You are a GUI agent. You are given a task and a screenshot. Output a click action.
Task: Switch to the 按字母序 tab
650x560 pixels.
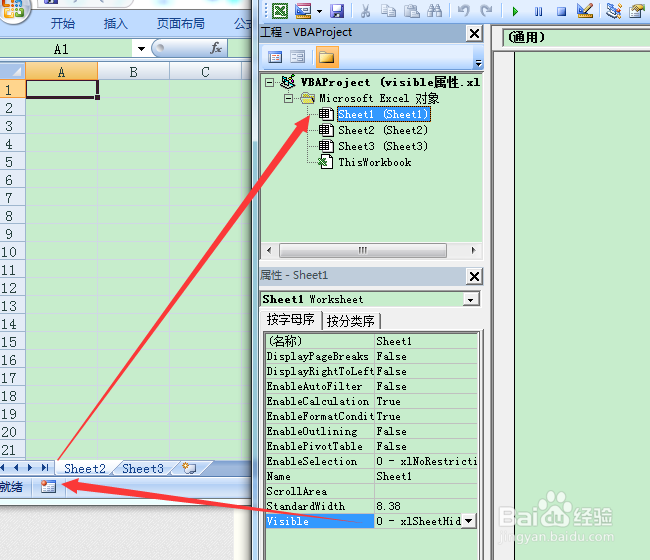click(291, 320)
